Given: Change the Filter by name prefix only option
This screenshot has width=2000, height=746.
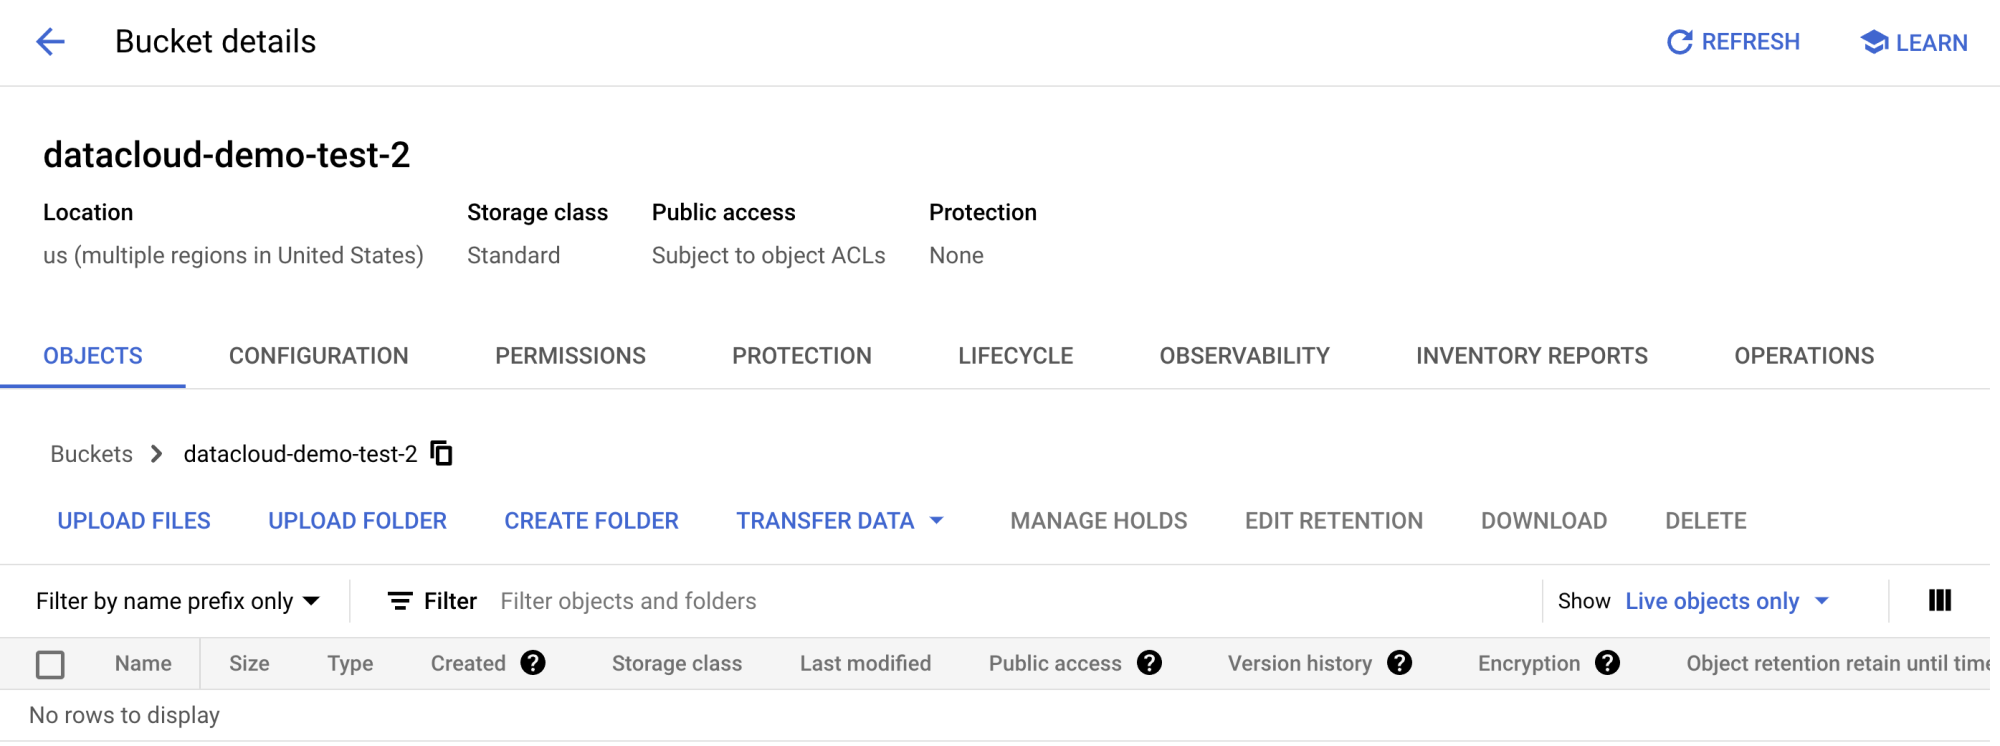Looking at the screenshot, I should (x=180, y=600).
